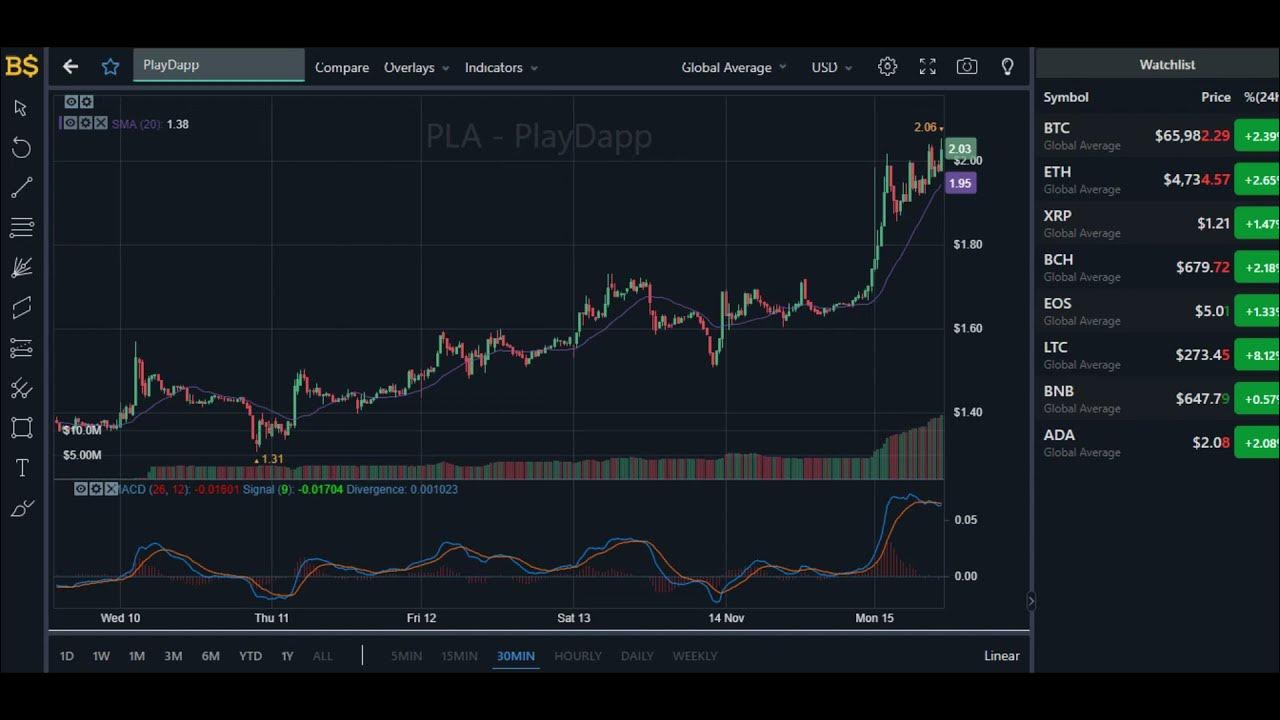Switch to WEEKLY interval
Image resolution: width=1280 pixels, height=720 pixels.
click(x=695, y=656)
